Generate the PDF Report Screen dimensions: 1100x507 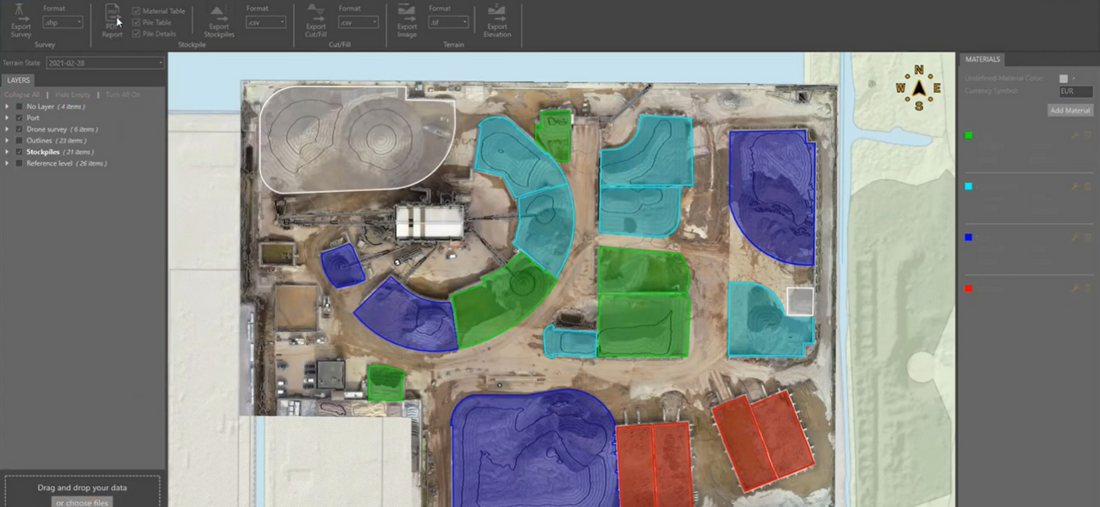click(x=112, y=20)
